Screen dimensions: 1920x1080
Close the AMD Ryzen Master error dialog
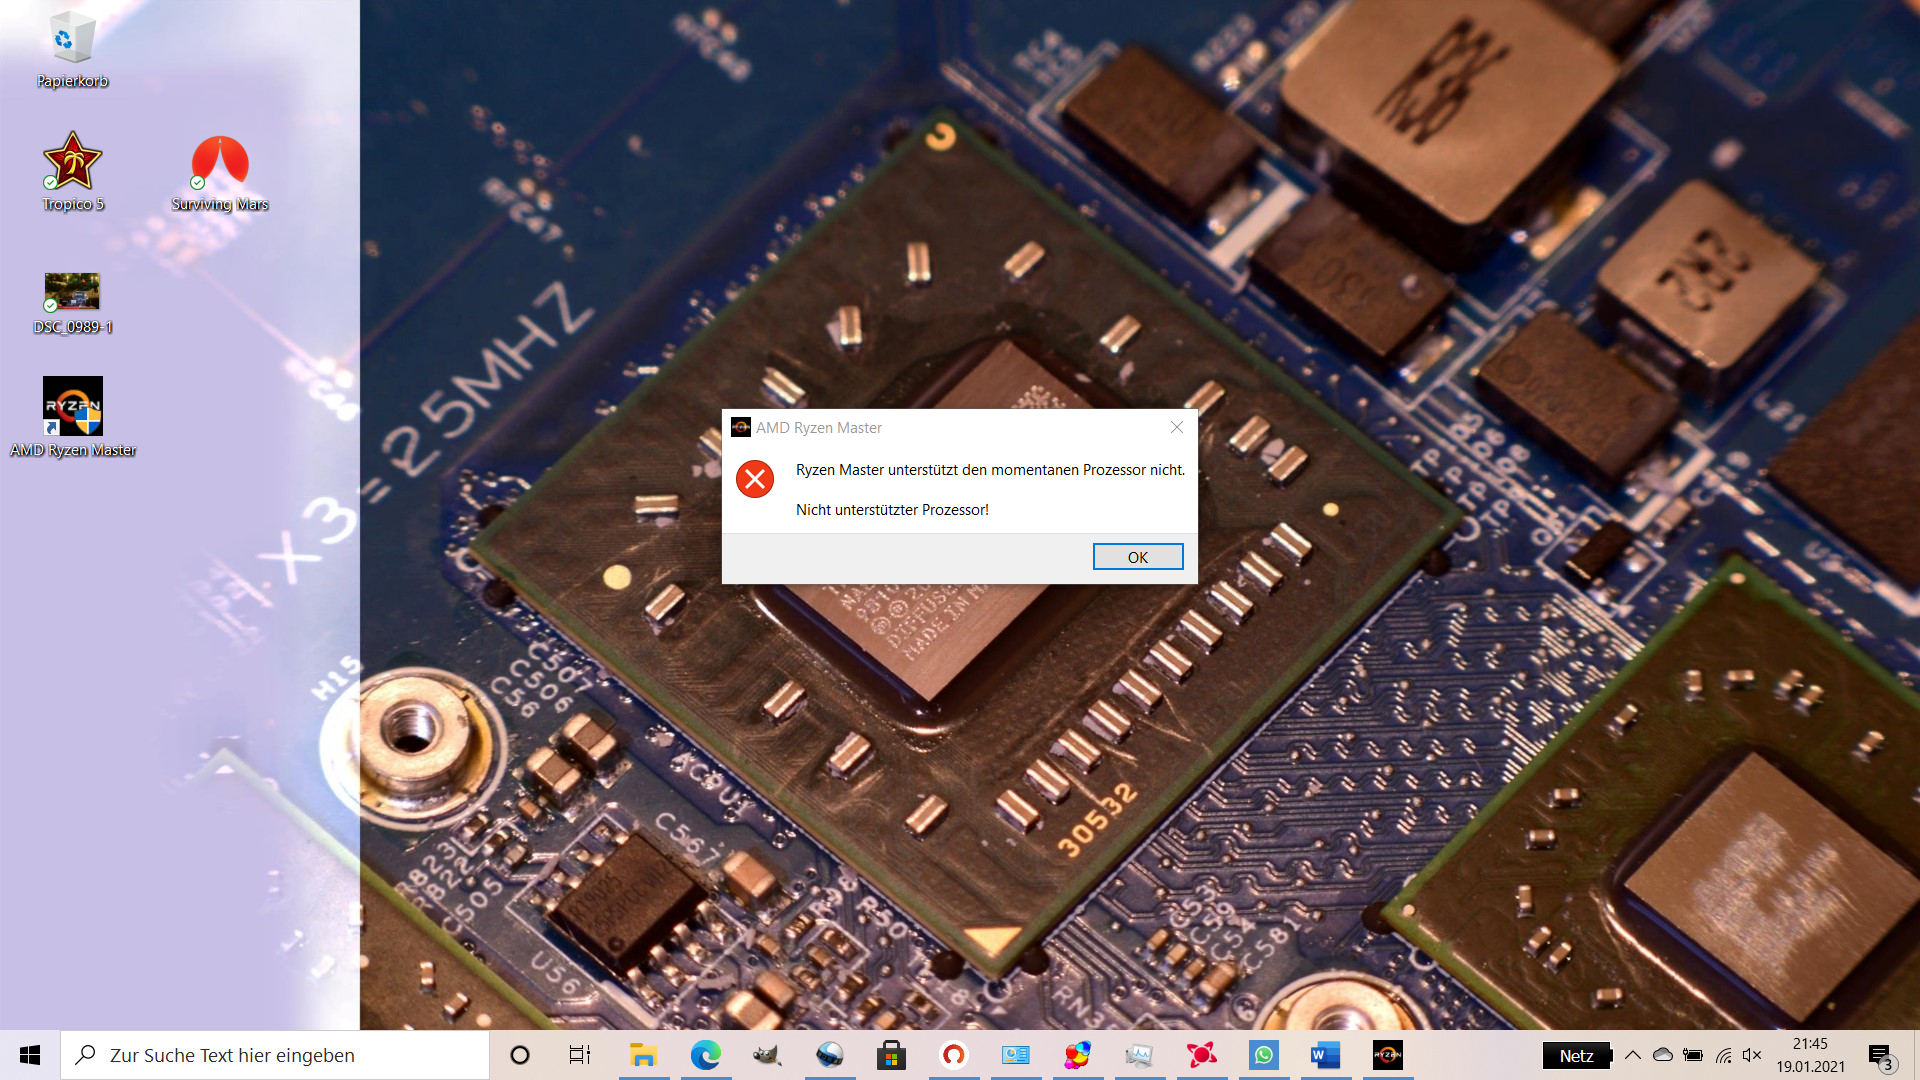click(x=1177, y=427)
